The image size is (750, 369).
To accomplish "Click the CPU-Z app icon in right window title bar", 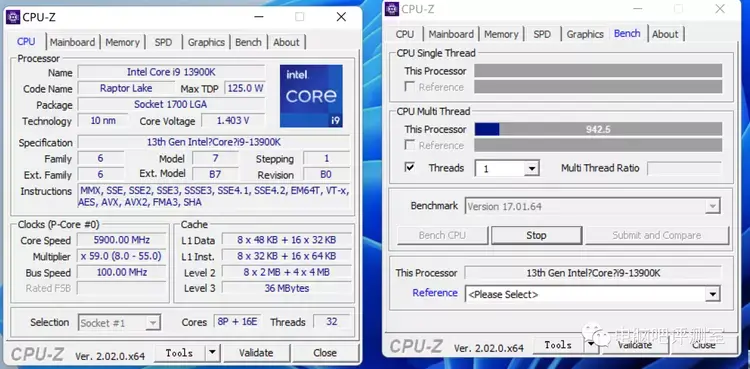I will click(392, 9).
